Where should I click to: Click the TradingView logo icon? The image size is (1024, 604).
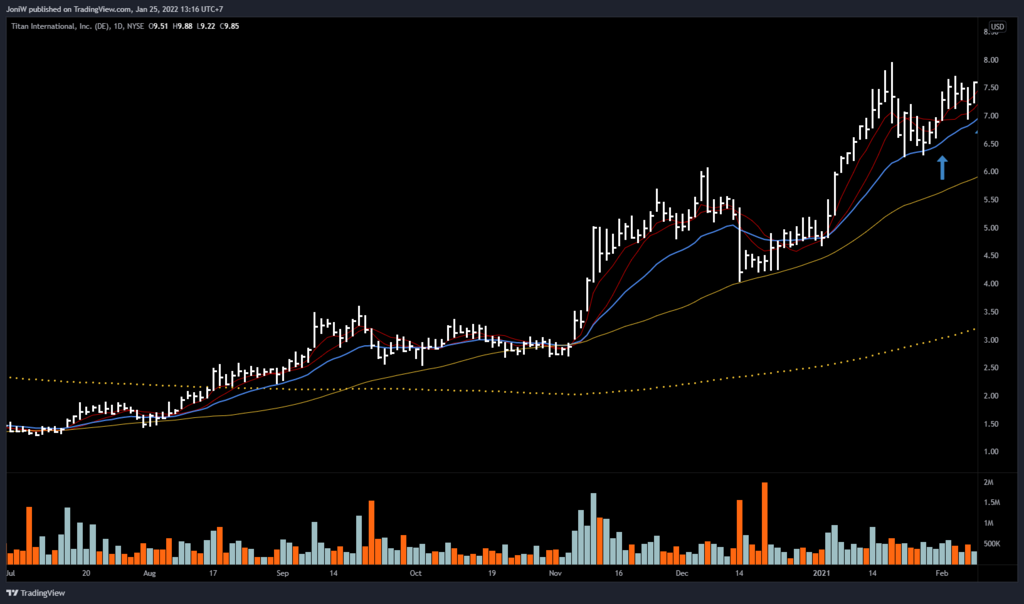click(13, 591)
